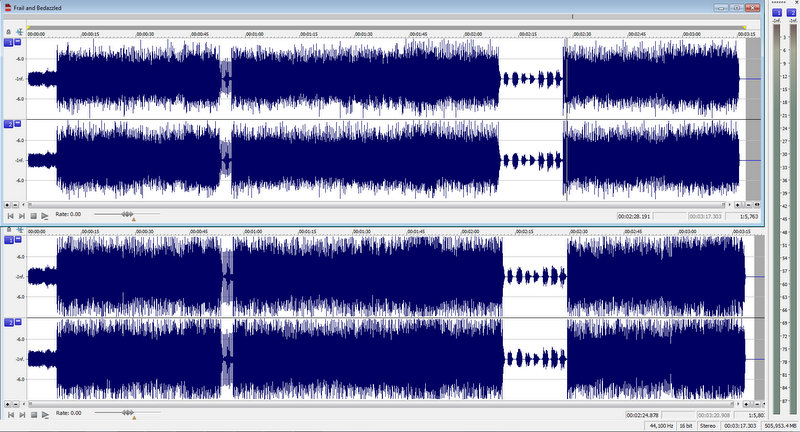Click time zoom in at bottom window's right
Image resolution: width=800 pixels, height=432 pixels.
click(746, 404)
